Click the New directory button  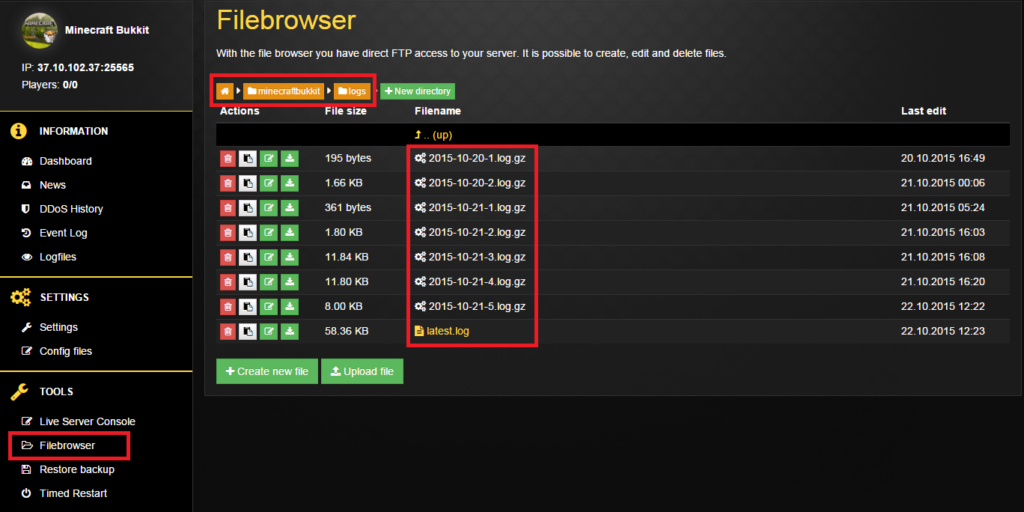417,91
